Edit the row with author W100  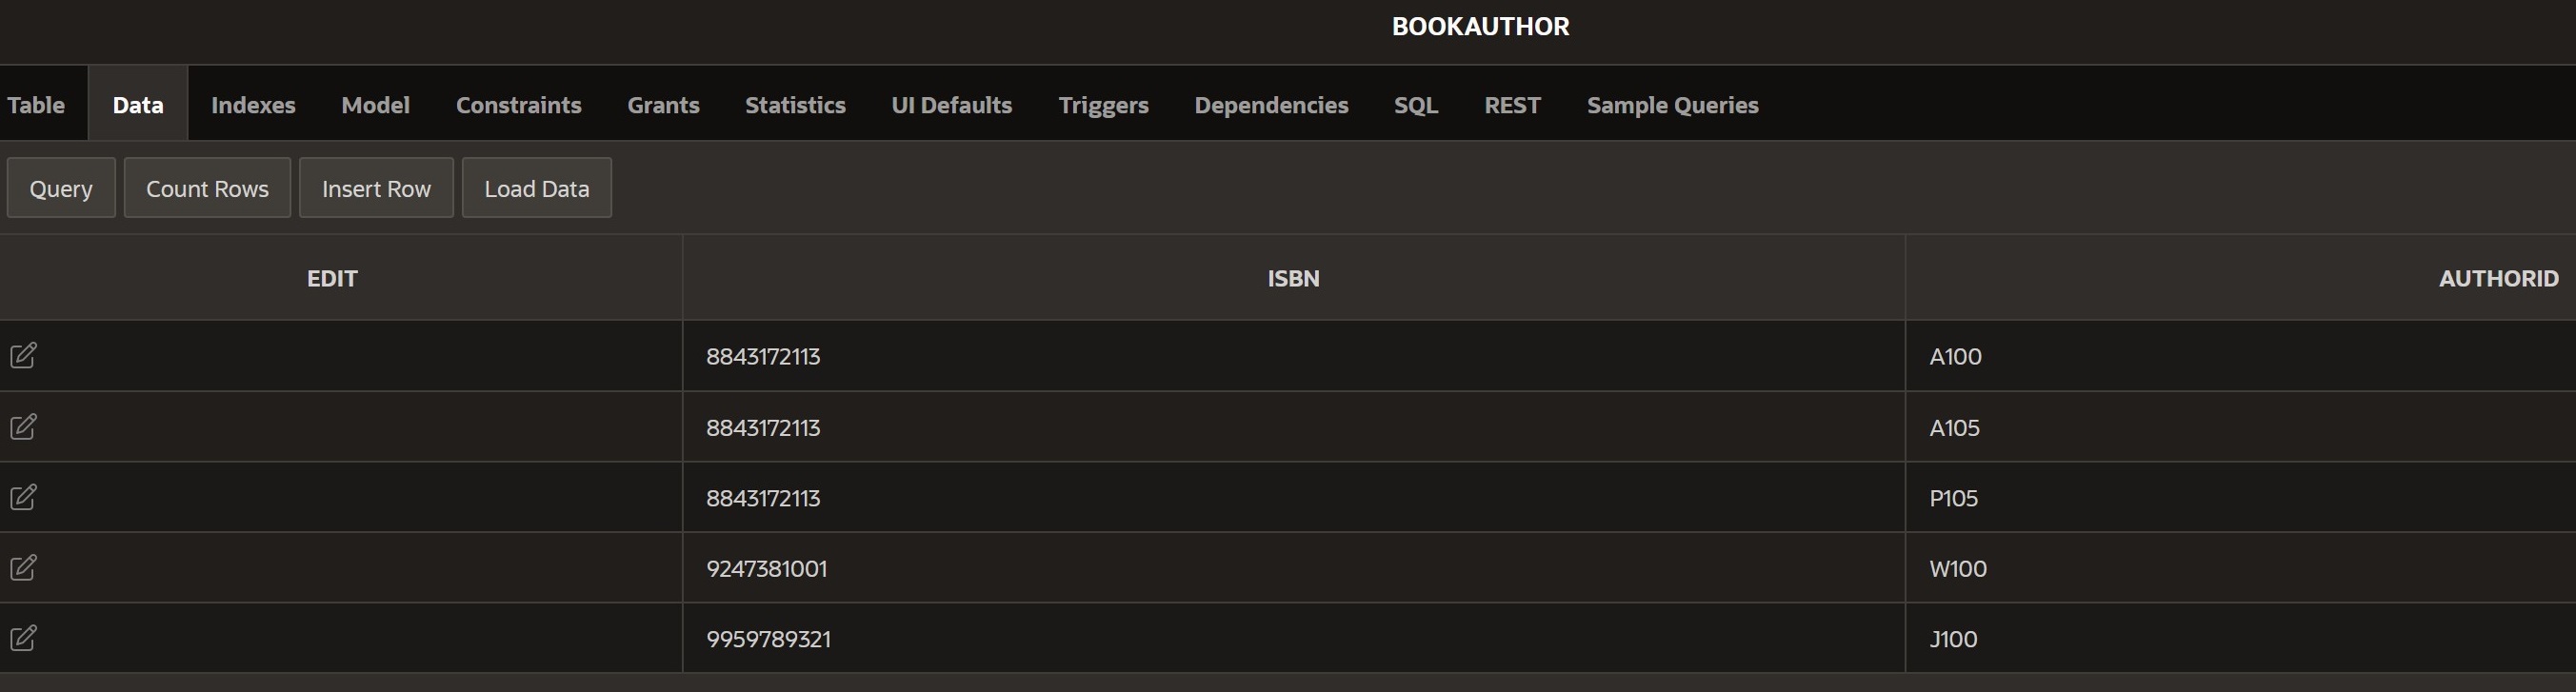23,568
